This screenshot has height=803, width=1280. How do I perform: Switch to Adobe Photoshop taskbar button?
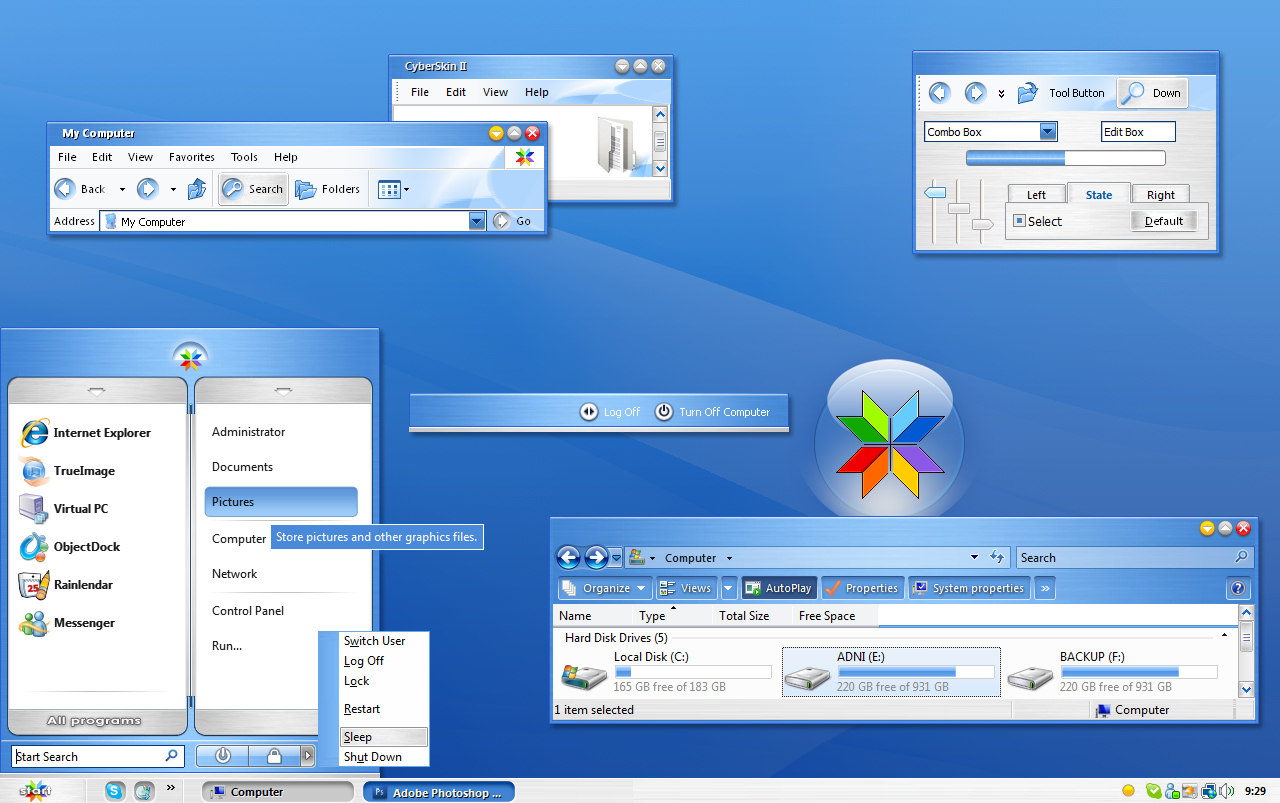tap(439, 792)
